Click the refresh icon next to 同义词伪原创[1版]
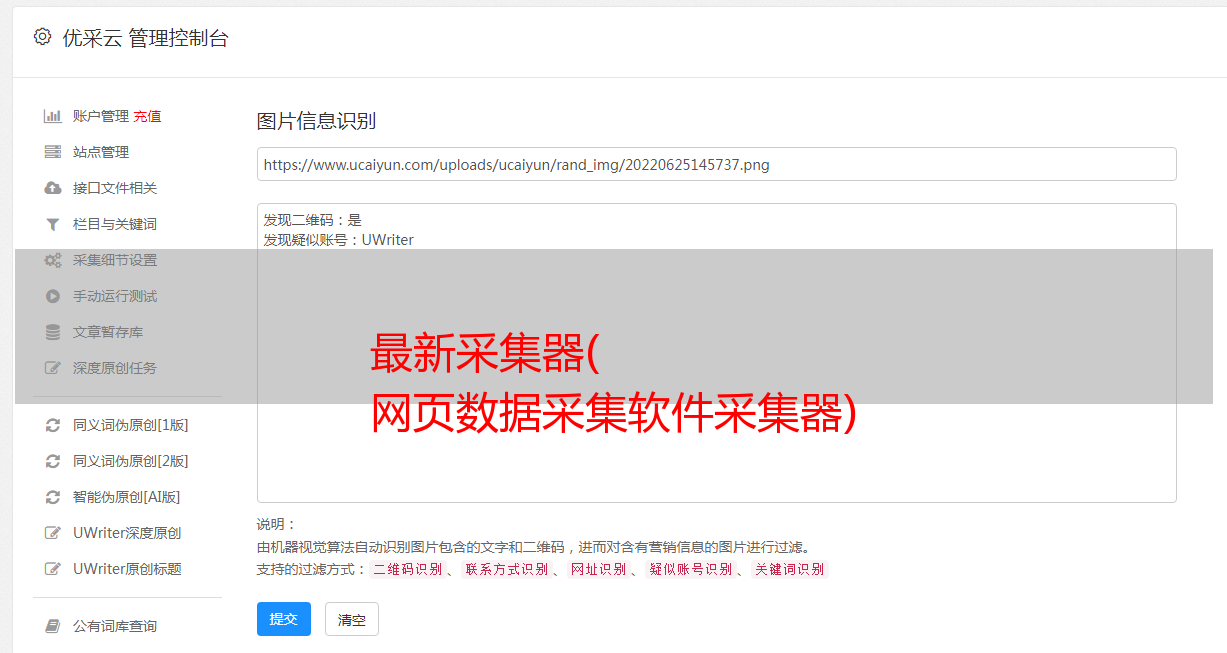The image size is (1227, 653). 53,425
